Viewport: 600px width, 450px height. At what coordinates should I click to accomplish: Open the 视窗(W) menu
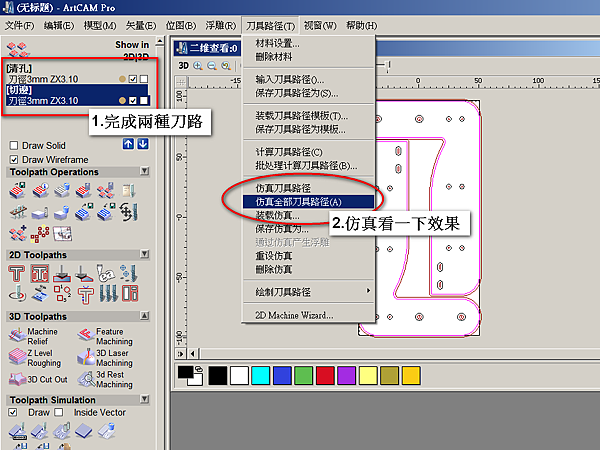click(320, 26)
